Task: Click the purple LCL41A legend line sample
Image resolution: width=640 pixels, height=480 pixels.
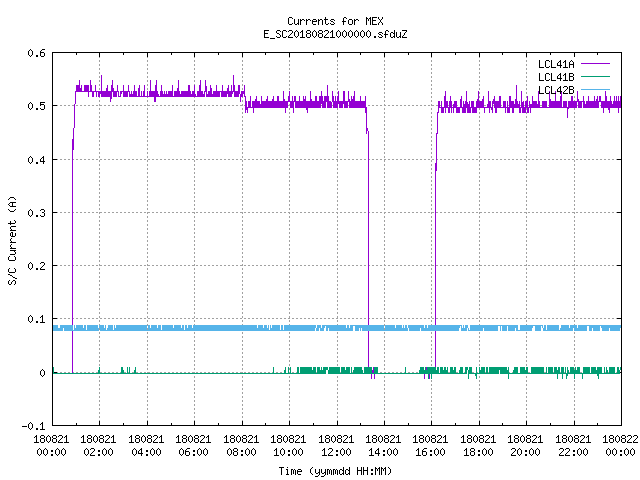Action: [595, 64]
